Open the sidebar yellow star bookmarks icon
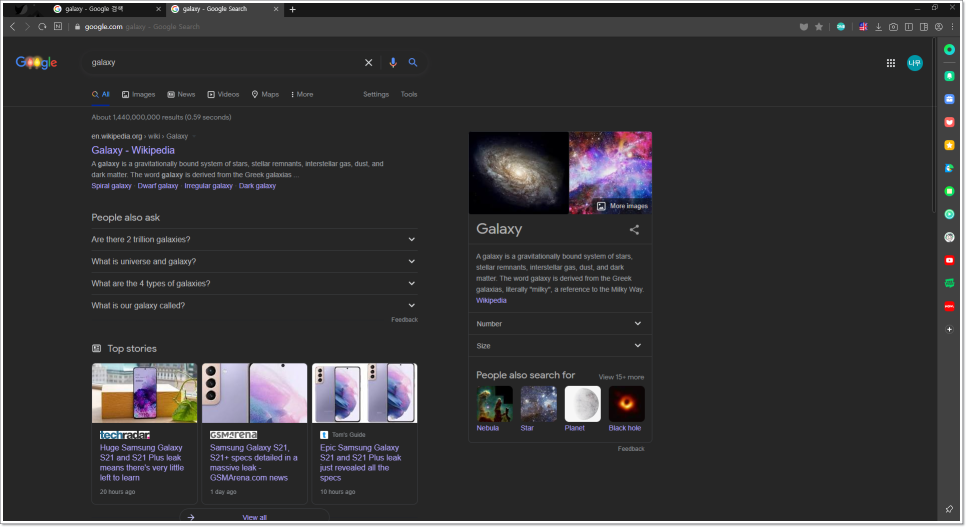The height and width of the screenshot is (527, 966). point(949,145)
